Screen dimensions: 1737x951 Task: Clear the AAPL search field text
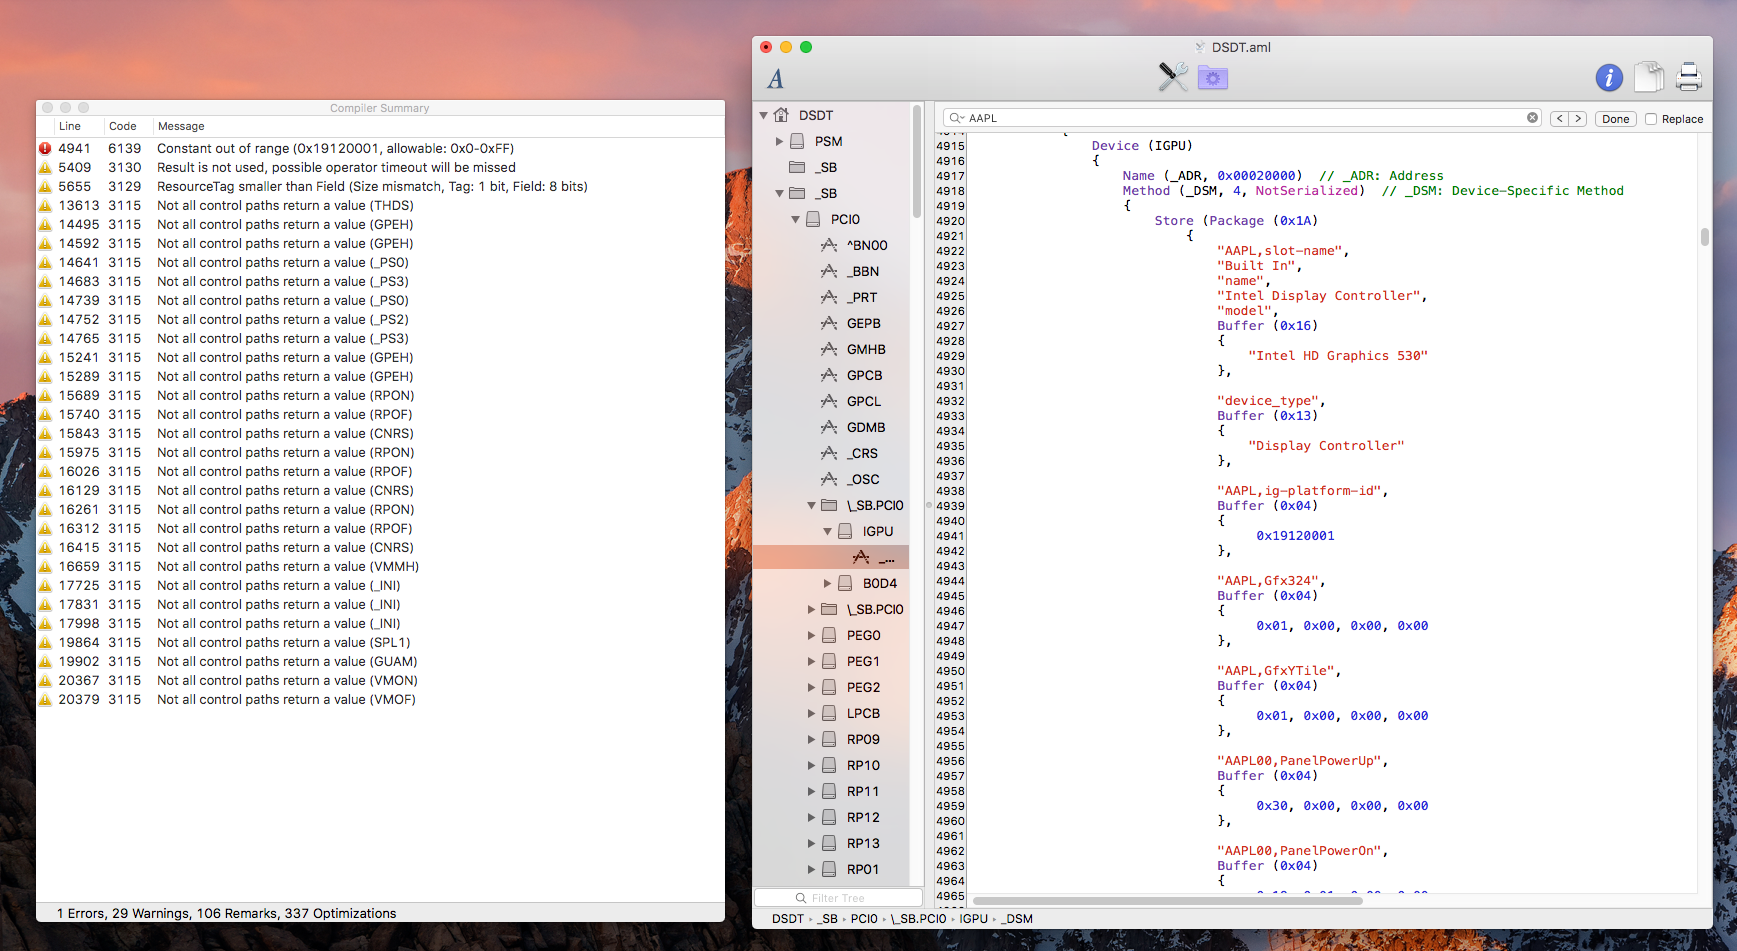[1532, 118]
